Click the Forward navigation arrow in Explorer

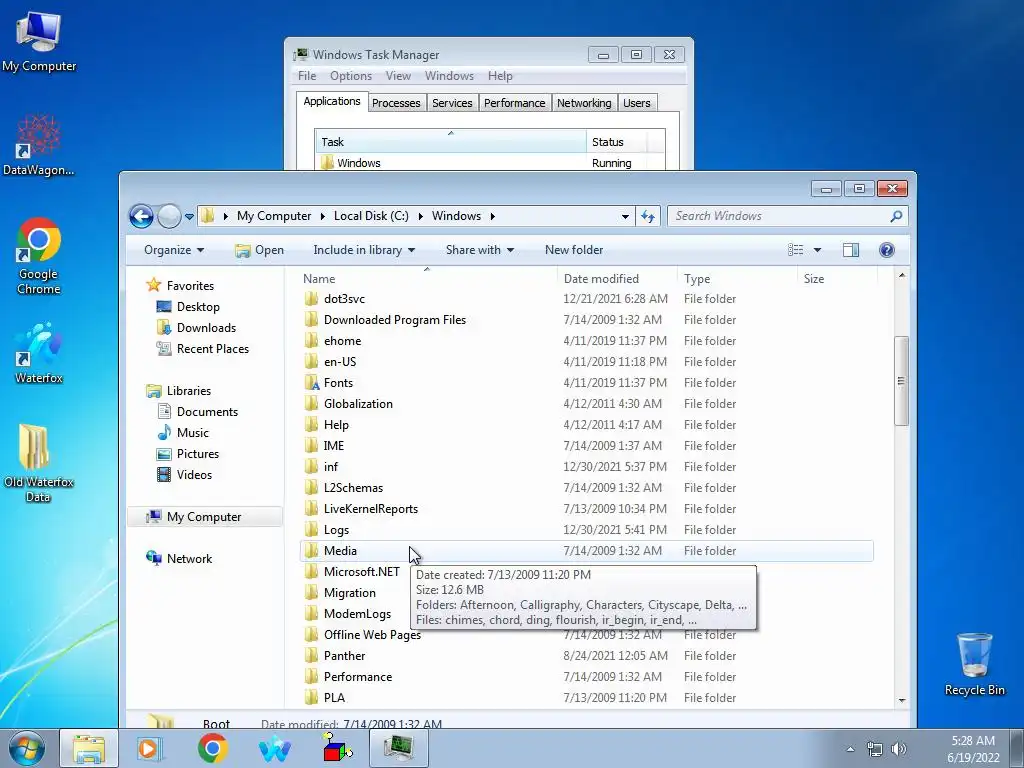pos(169,216)
